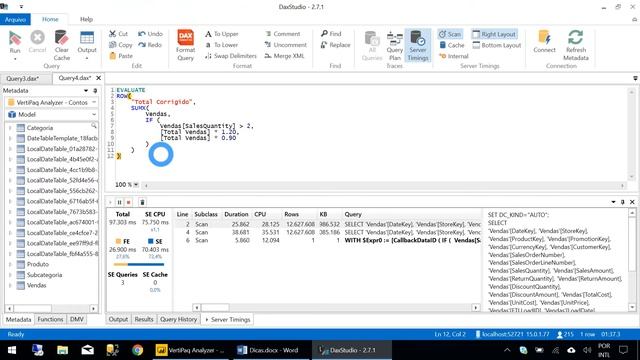This screenshot has height=360, width=640.
Task: Open Chrome from the taskbar
Action: tap(138, 350)
